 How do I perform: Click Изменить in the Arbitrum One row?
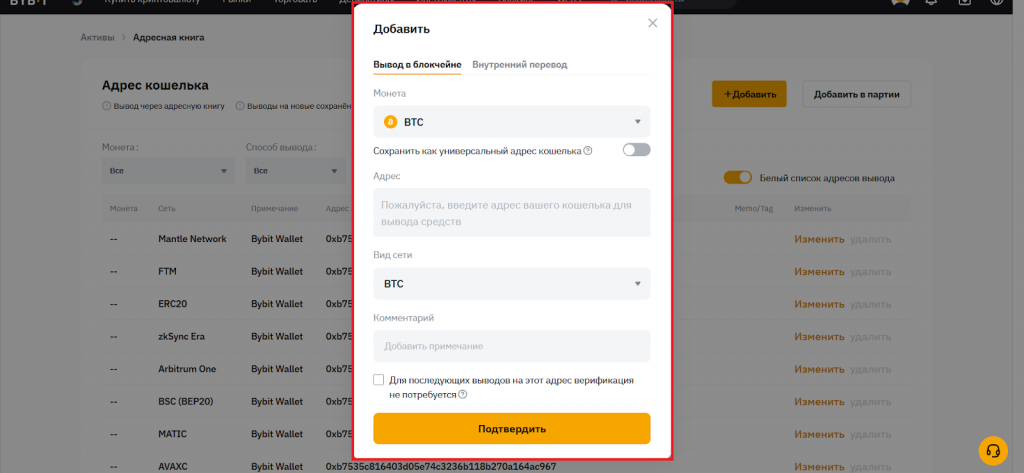(819, 369)
